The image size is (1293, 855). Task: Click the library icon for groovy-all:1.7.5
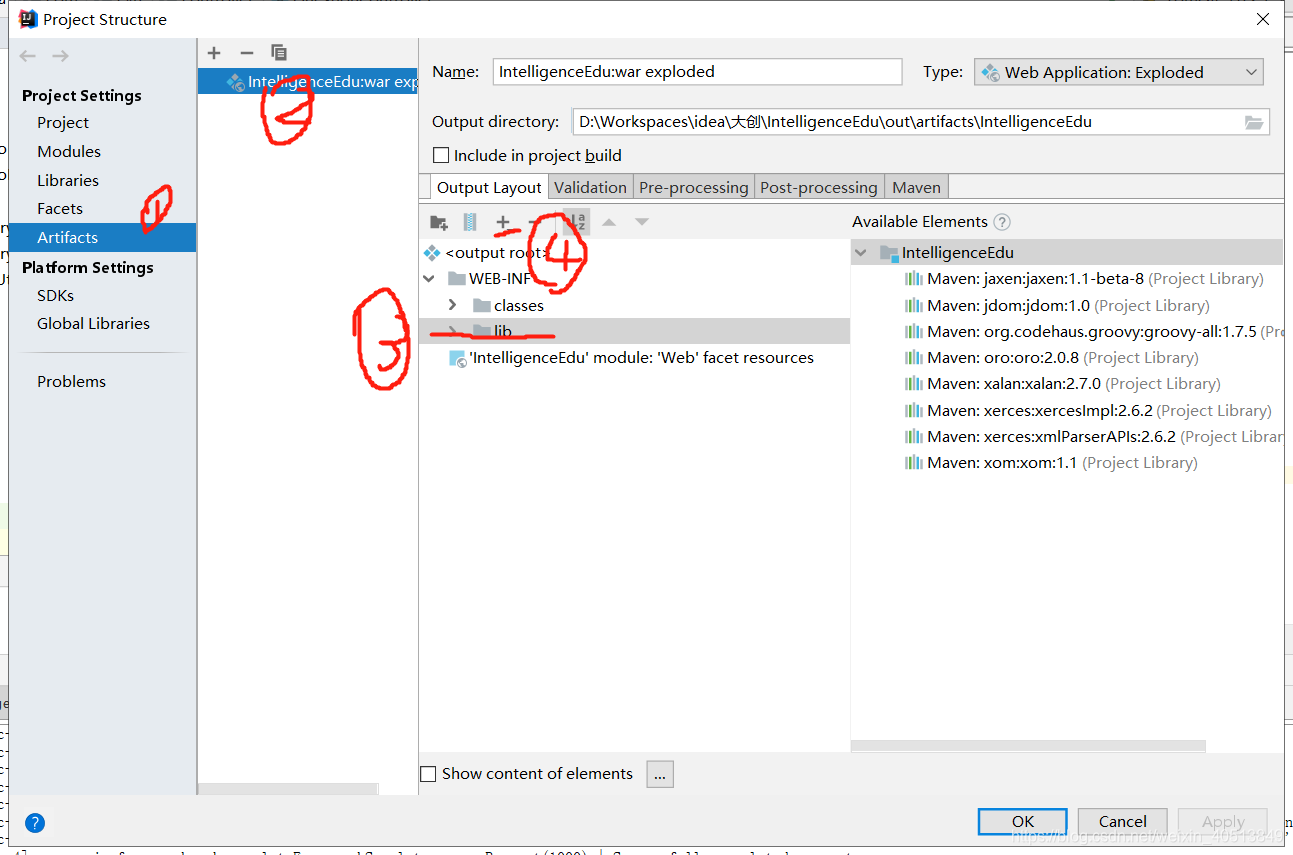[x=913, y=332]
